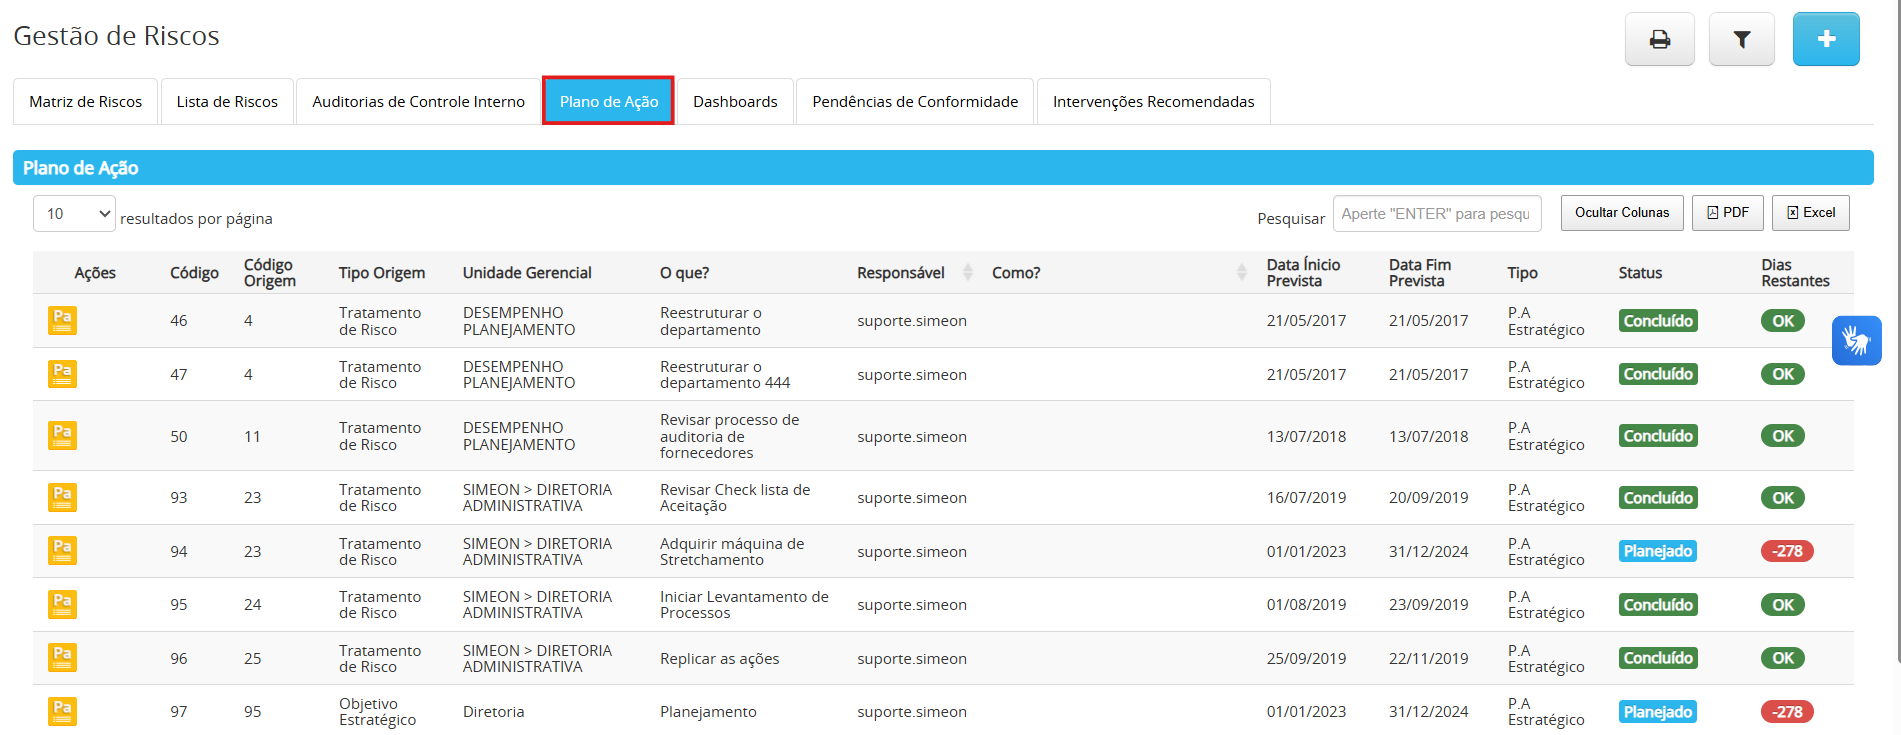The width and height of the screenshot is (1901, 735).
Task: Click Pa icon in row code 50
Action: coord(62,436)
